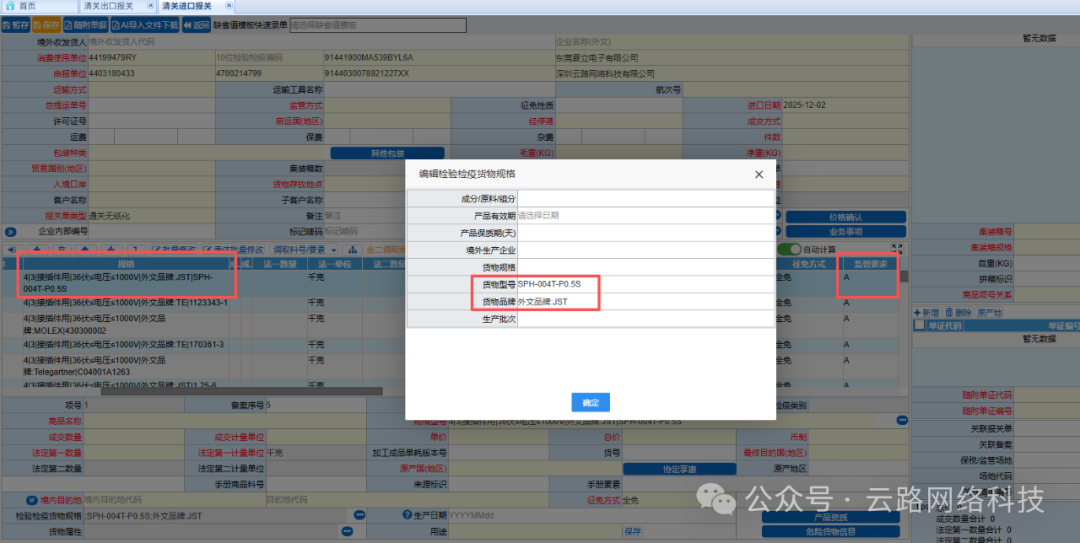Click the 货物规格 field in dialog
The width and height of the screenshot is (1080, 543).
click(646, 267)
